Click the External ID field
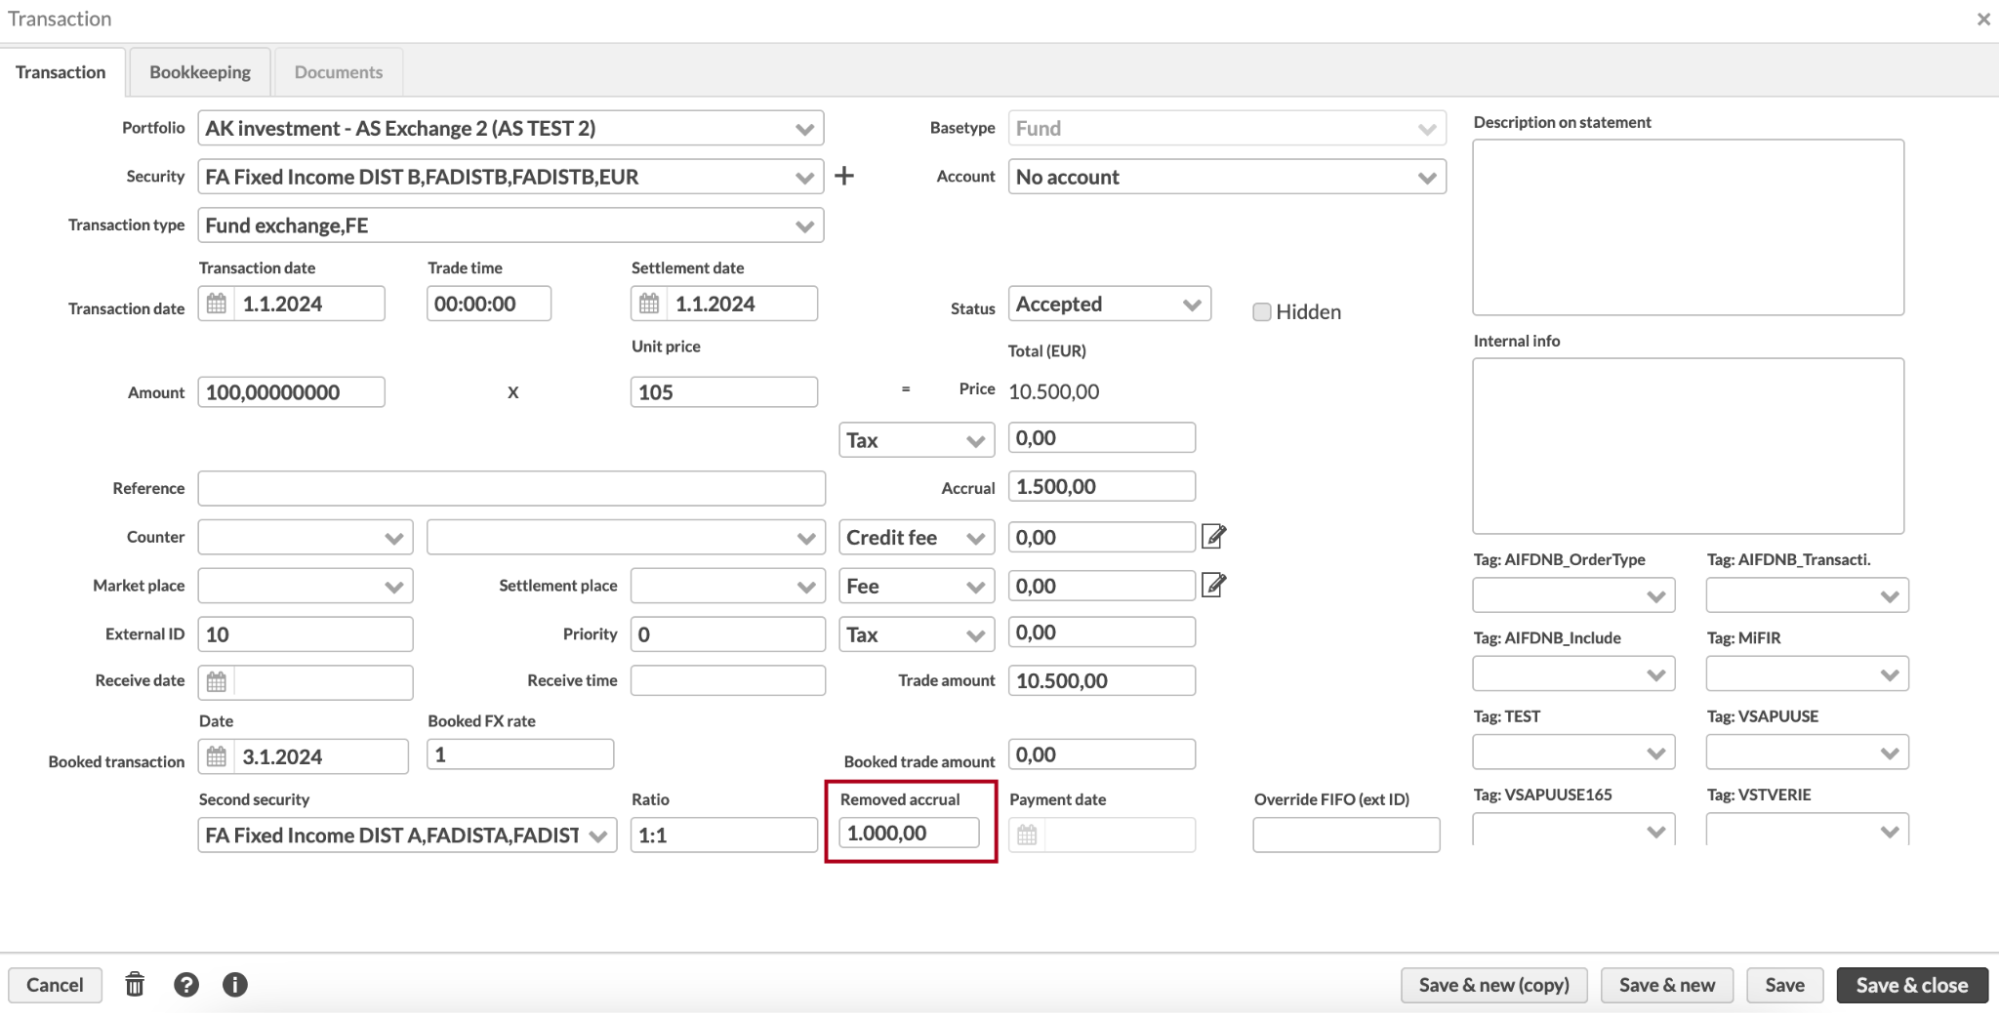The image size is (1999, 1014). pyautogui.click(x=305, y=634)
